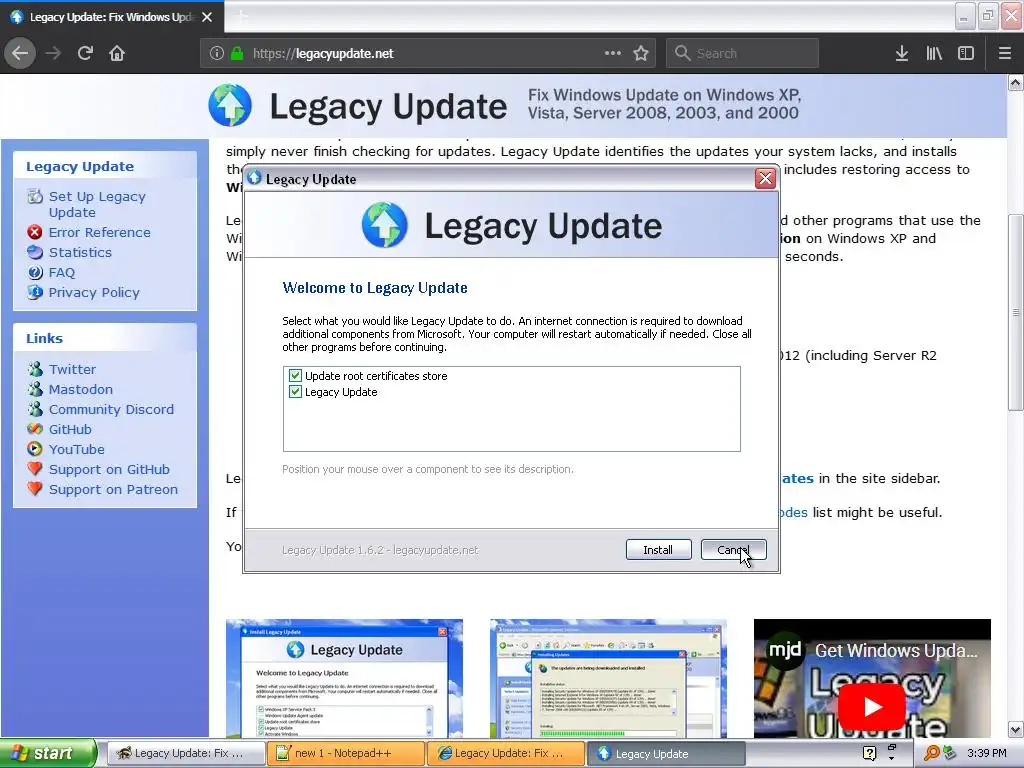Open the Privacy Policy link
The height and width of the screenshot is (768, 1024).
(94, 293)
